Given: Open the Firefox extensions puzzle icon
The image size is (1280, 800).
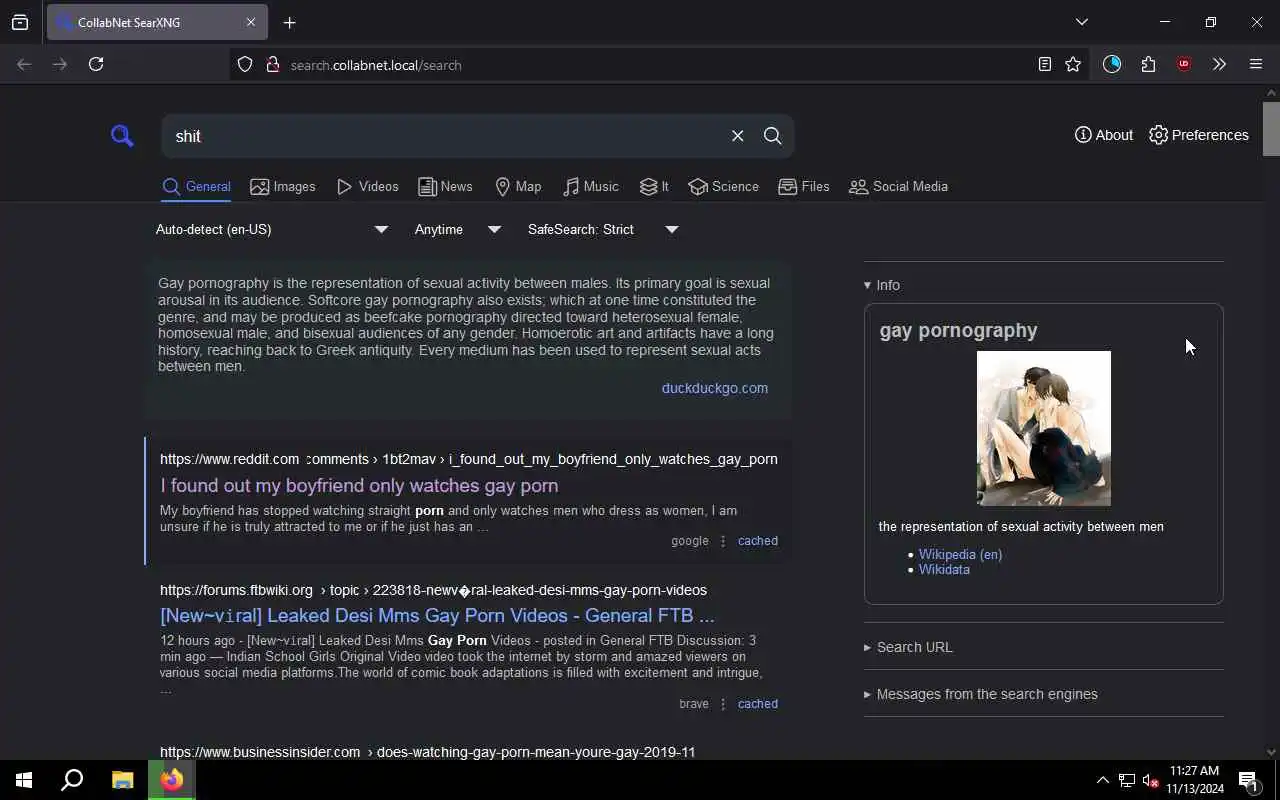Looking at the screenshot, I should (x=1148, y=64).
